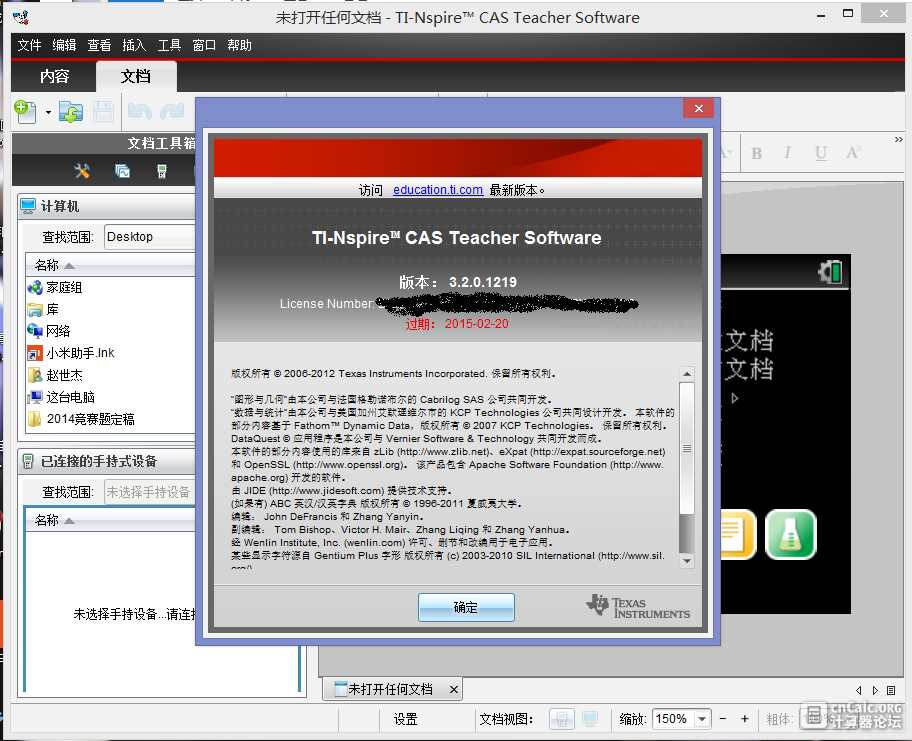Switch to computer document view icon
Image resolution: width=912 pixels, height=741 pixels.
[x=590, y=719]
